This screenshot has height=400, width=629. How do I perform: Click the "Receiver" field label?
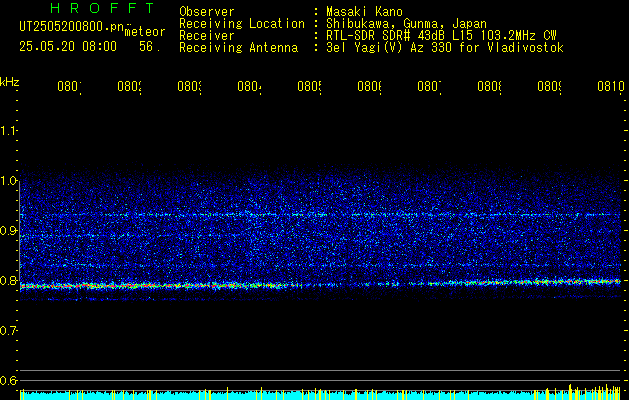(207, 36)
